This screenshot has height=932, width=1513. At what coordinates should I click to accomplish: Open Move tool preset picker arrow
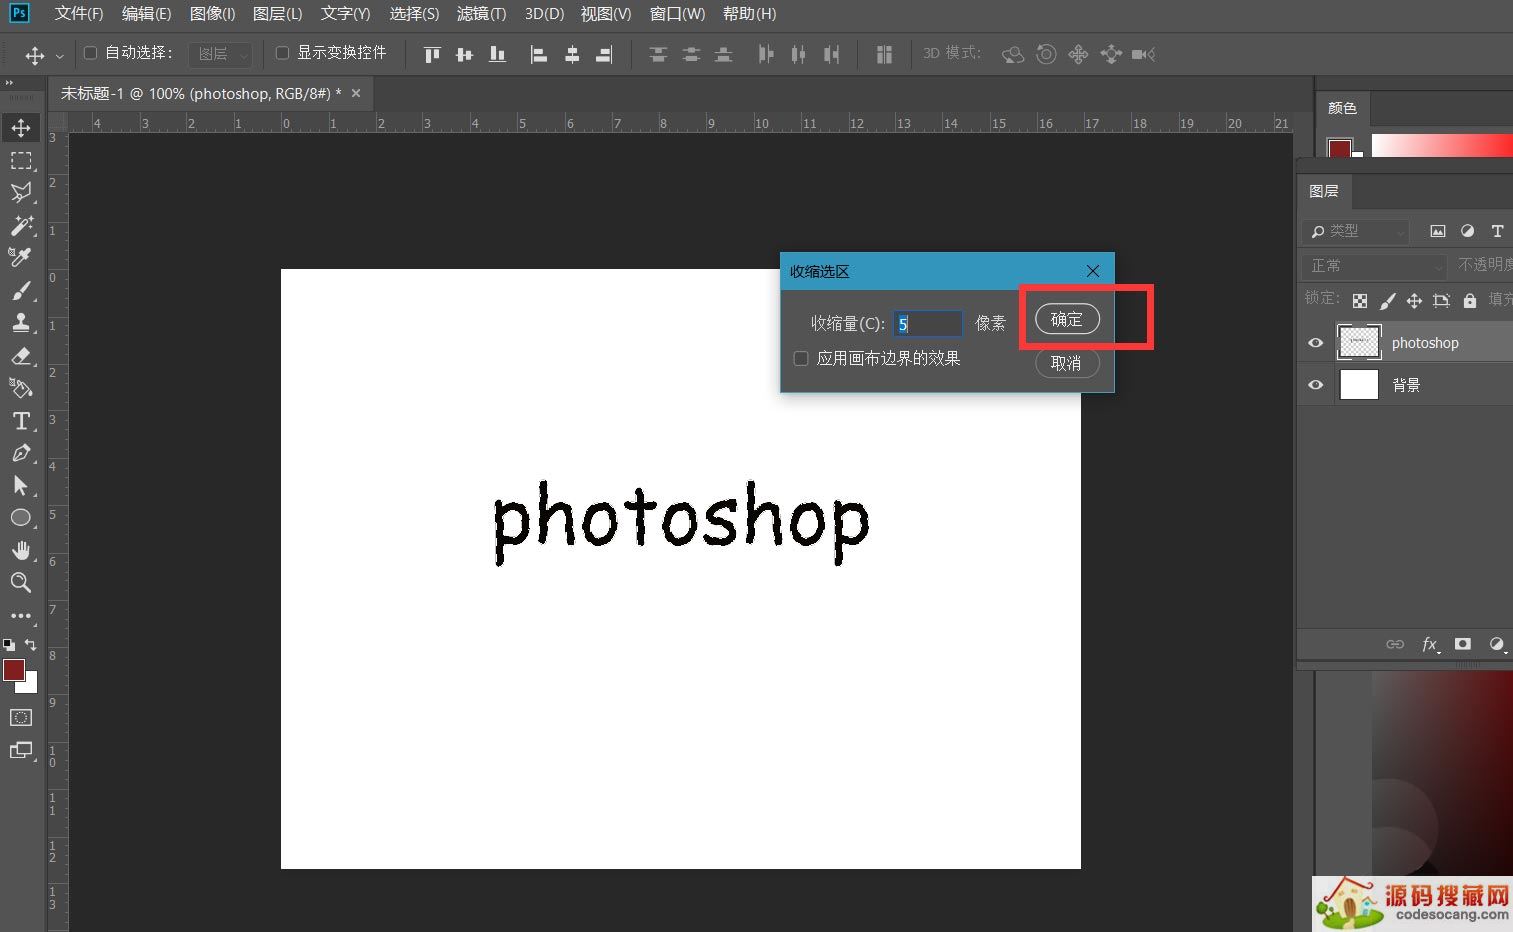[59, 56]
